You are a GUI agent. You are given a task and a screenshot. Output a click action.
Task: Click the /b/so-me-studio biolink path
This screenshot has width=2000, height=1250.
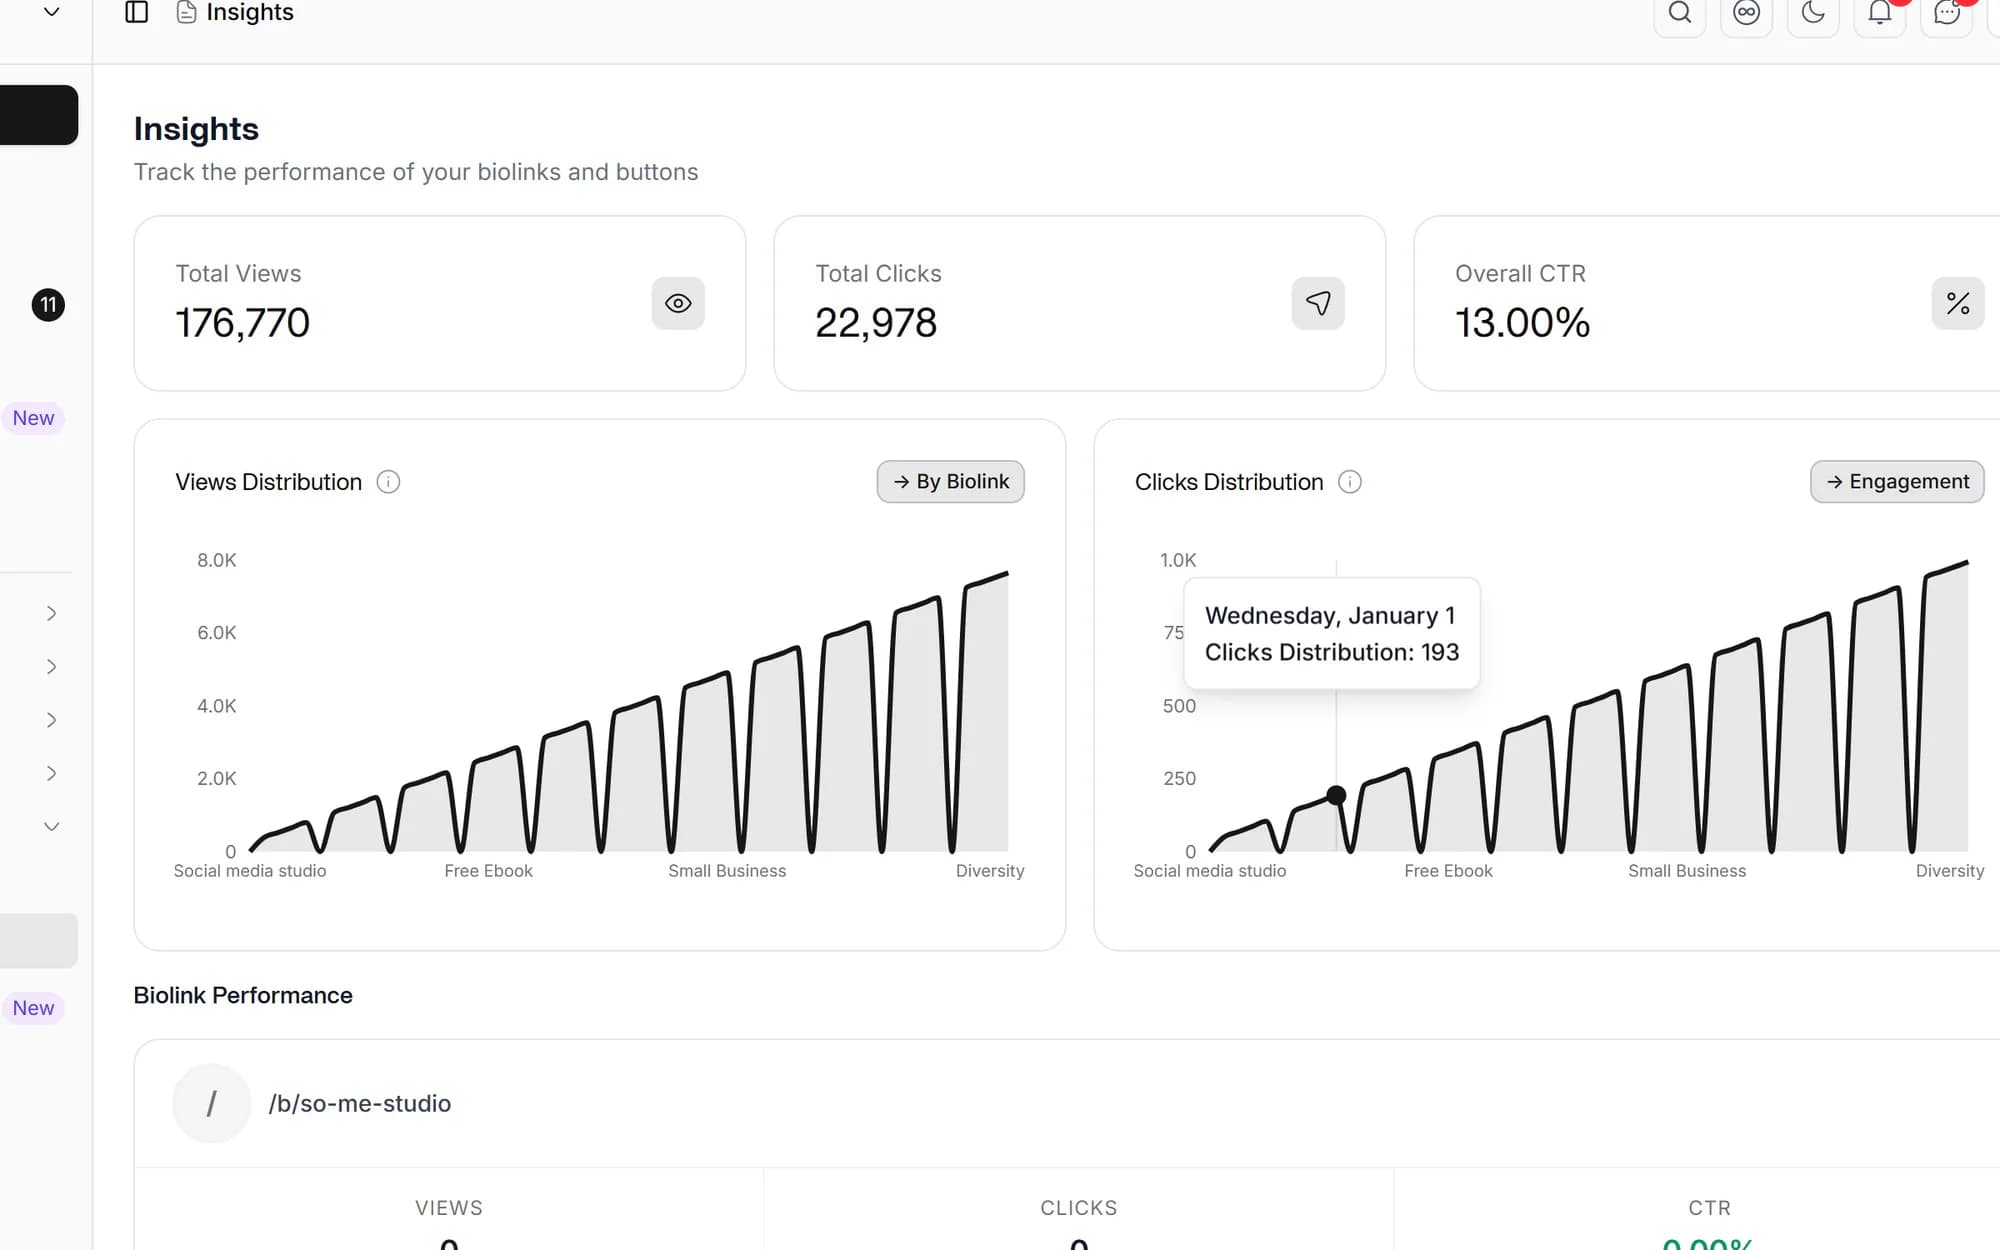coord(360,1103)
